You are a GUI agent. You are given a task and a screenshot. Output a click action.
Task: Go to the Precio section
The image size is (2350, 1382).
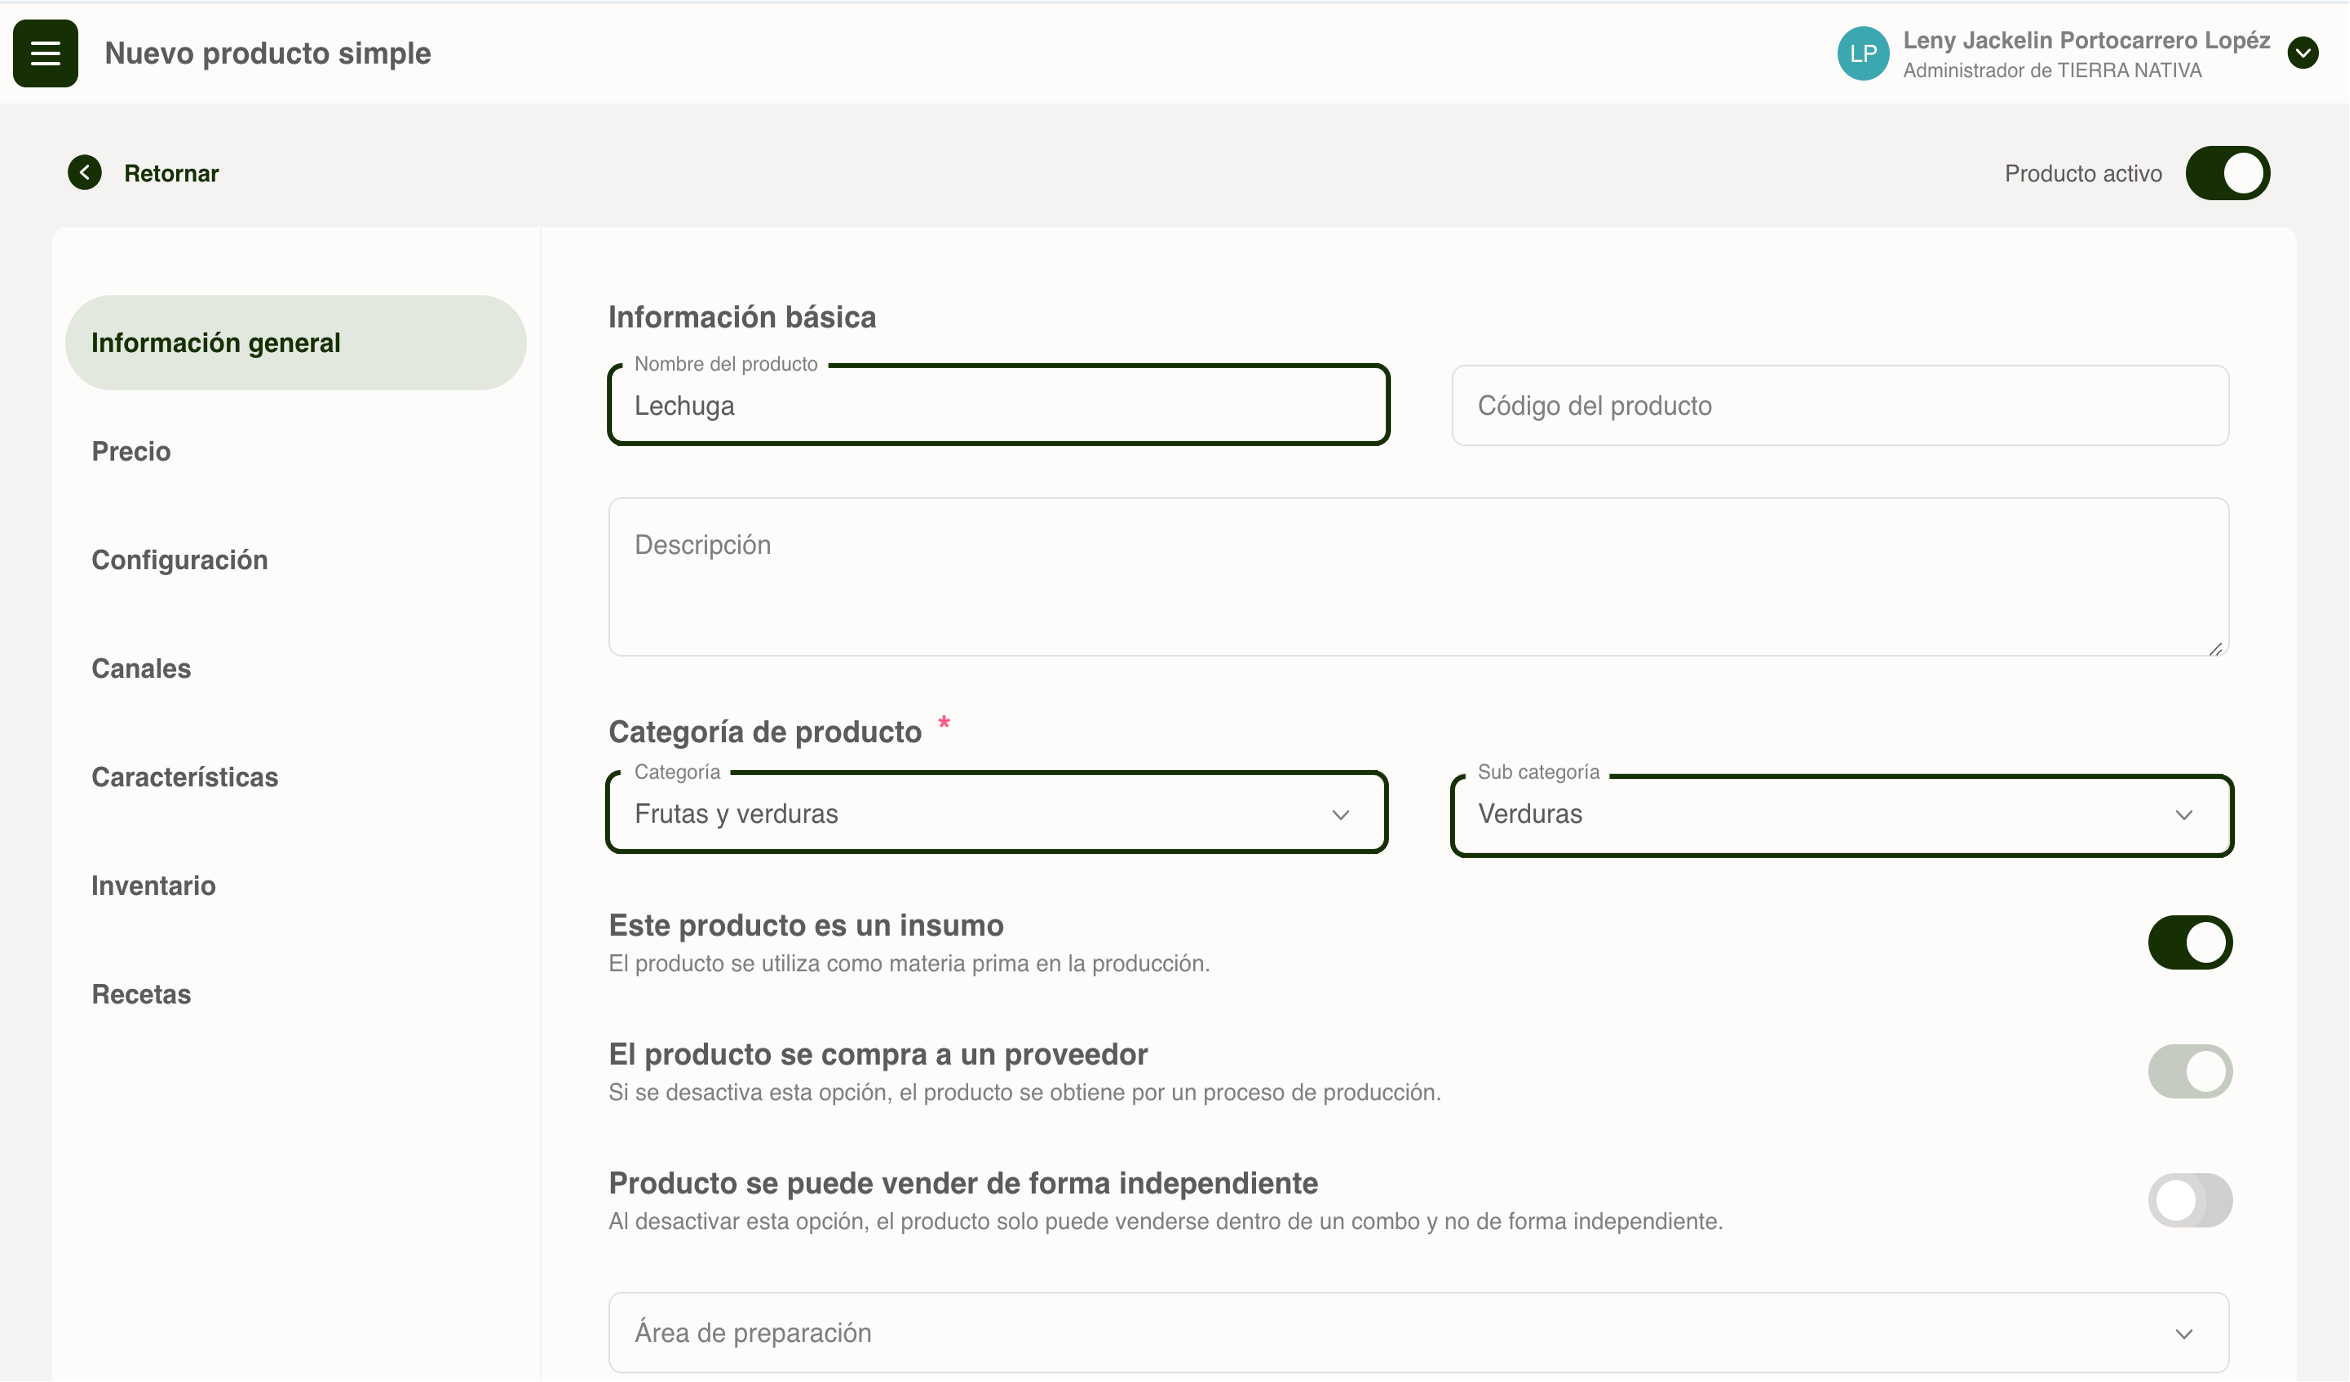[131, 451]
